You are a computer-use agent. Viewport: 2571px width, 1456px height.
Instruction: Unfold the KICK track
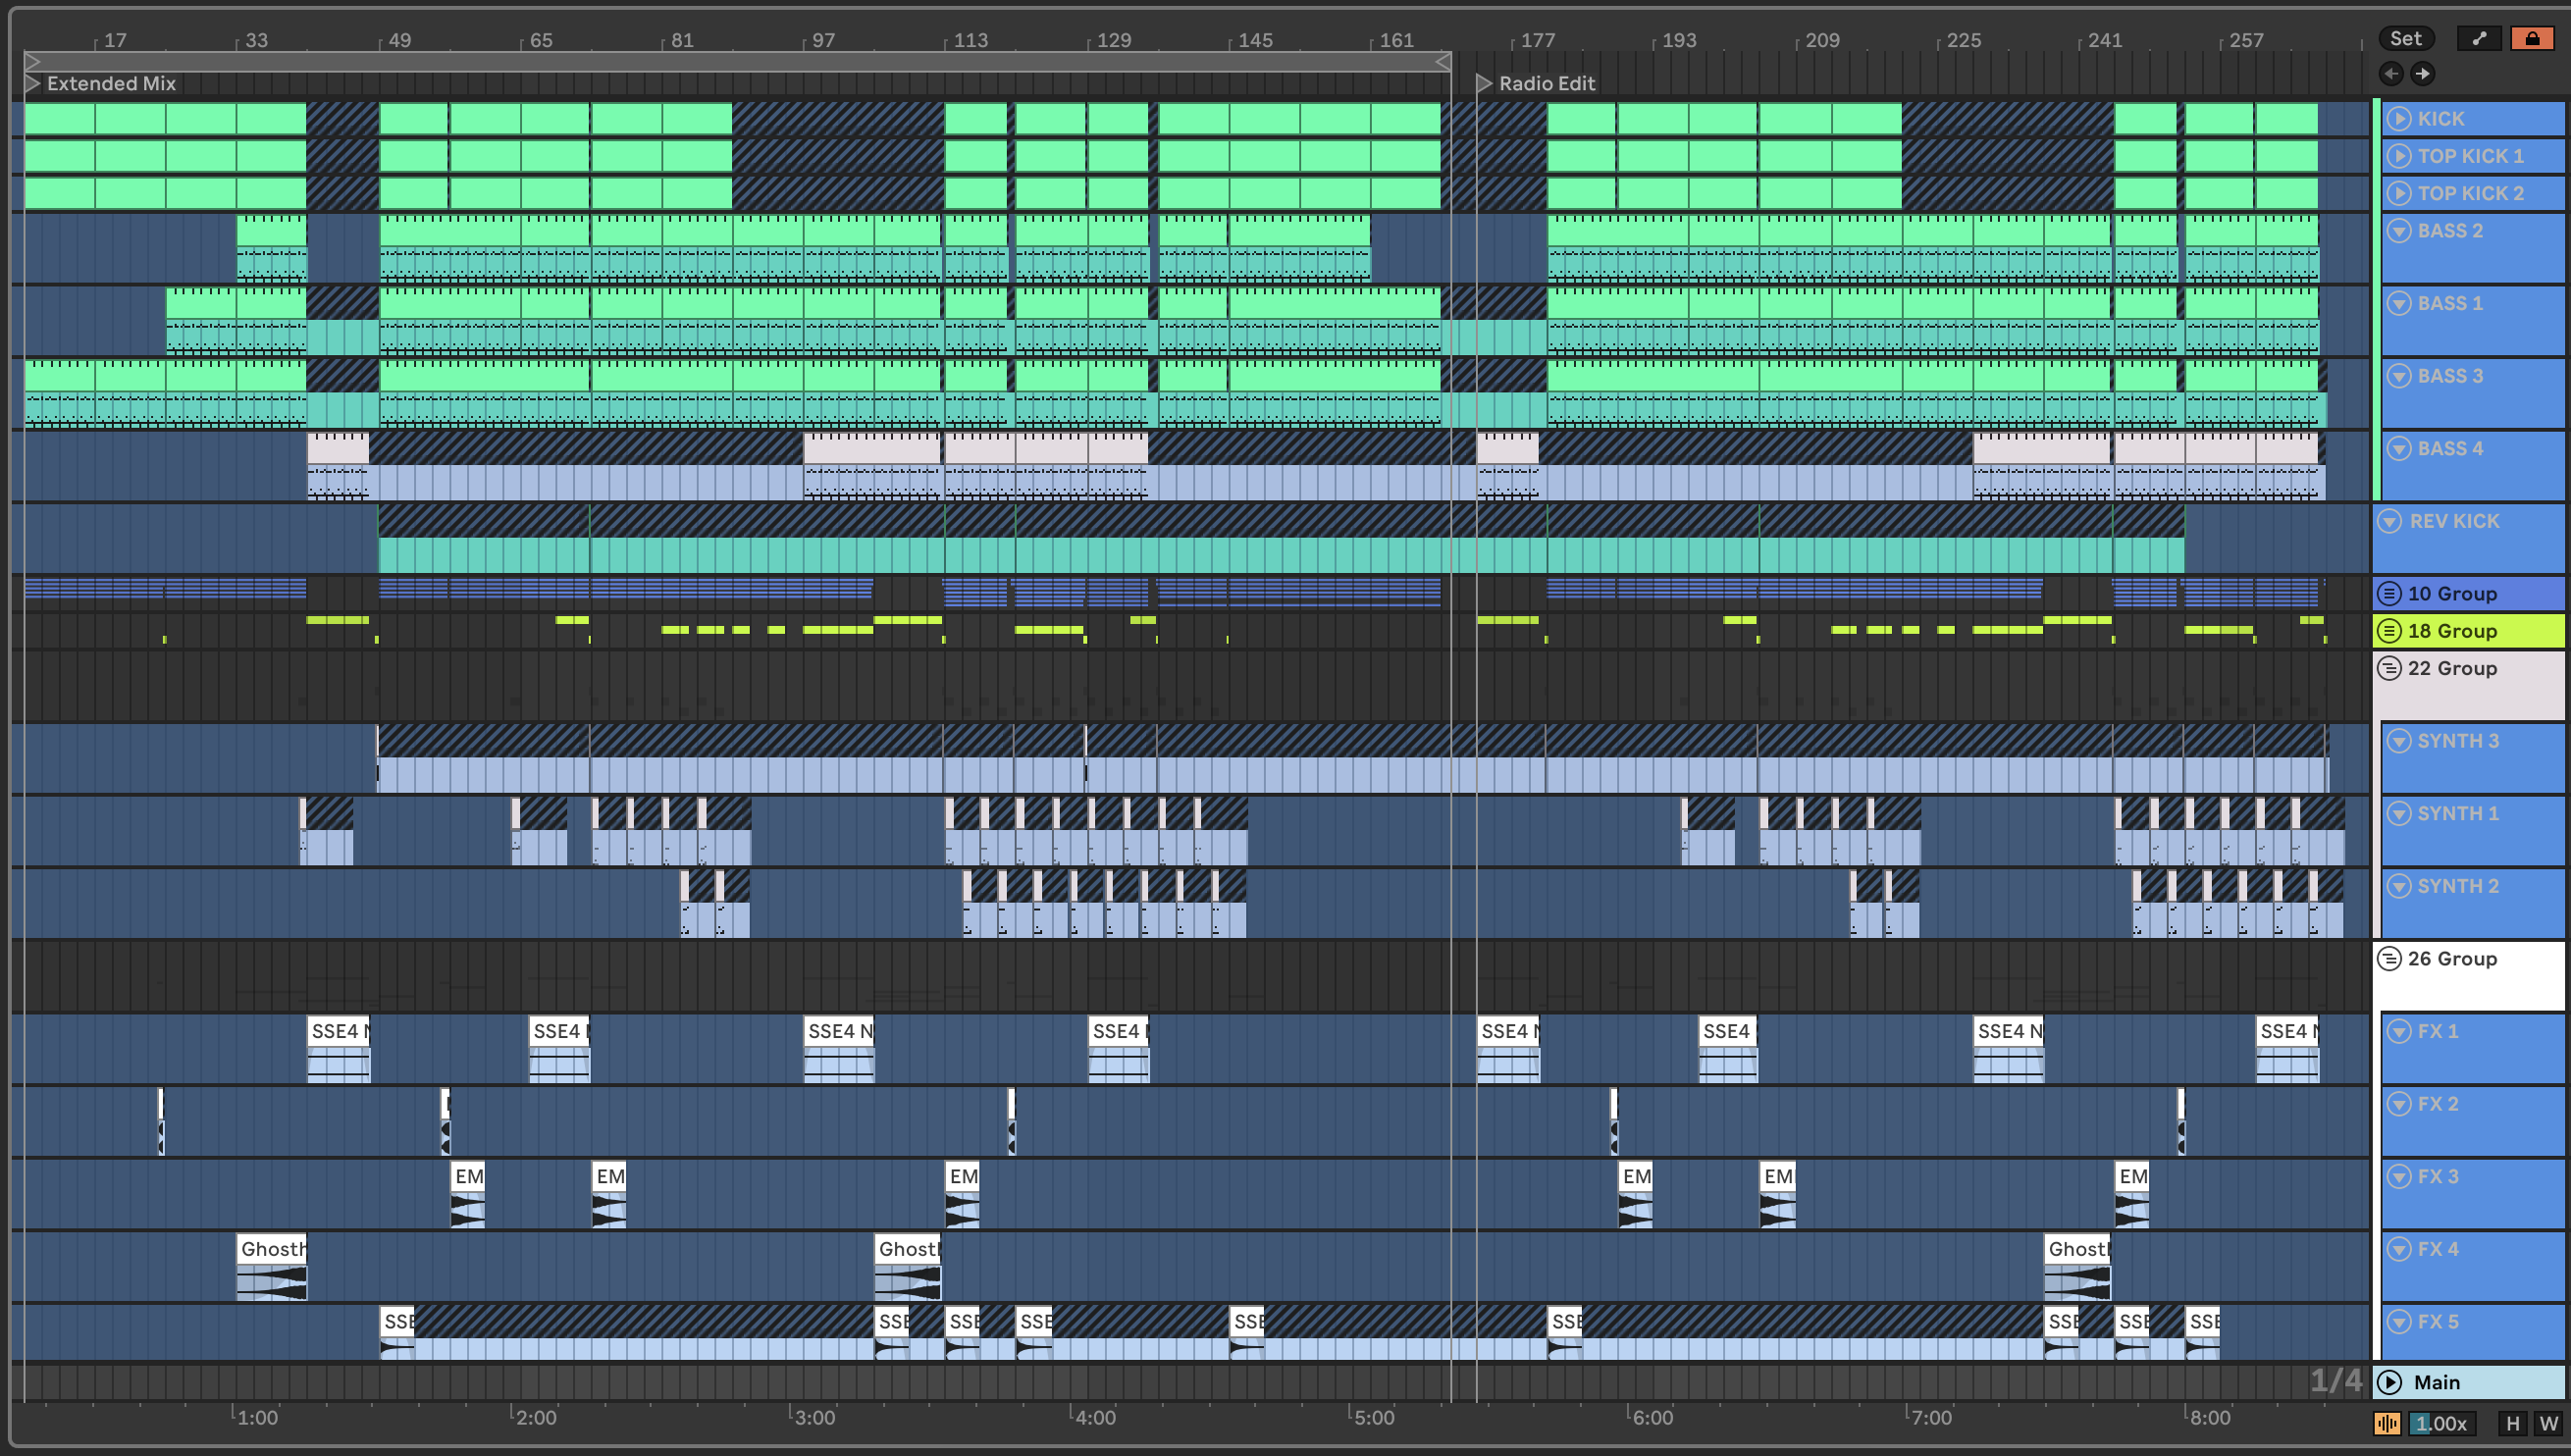coord(2399,119)
